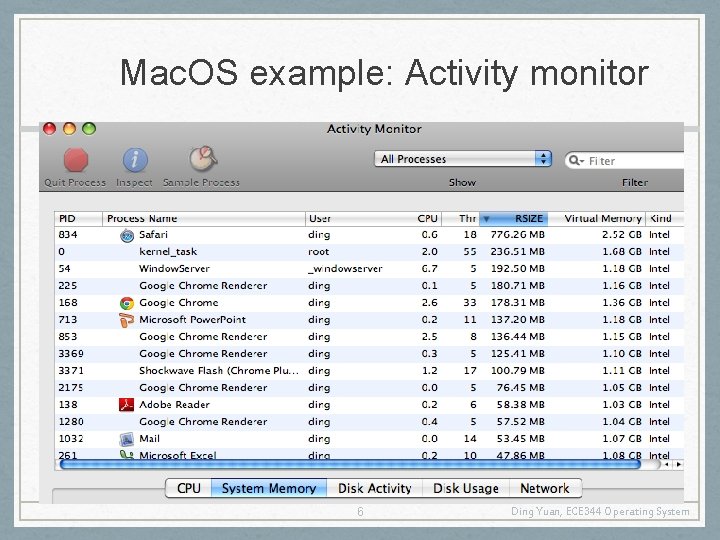Click the Sample Process icon
Screen dimensions: 720x540
tap(203, 159)
